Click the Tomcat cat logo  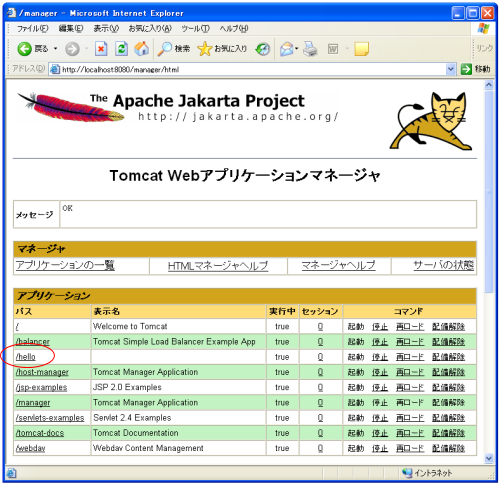431,121
